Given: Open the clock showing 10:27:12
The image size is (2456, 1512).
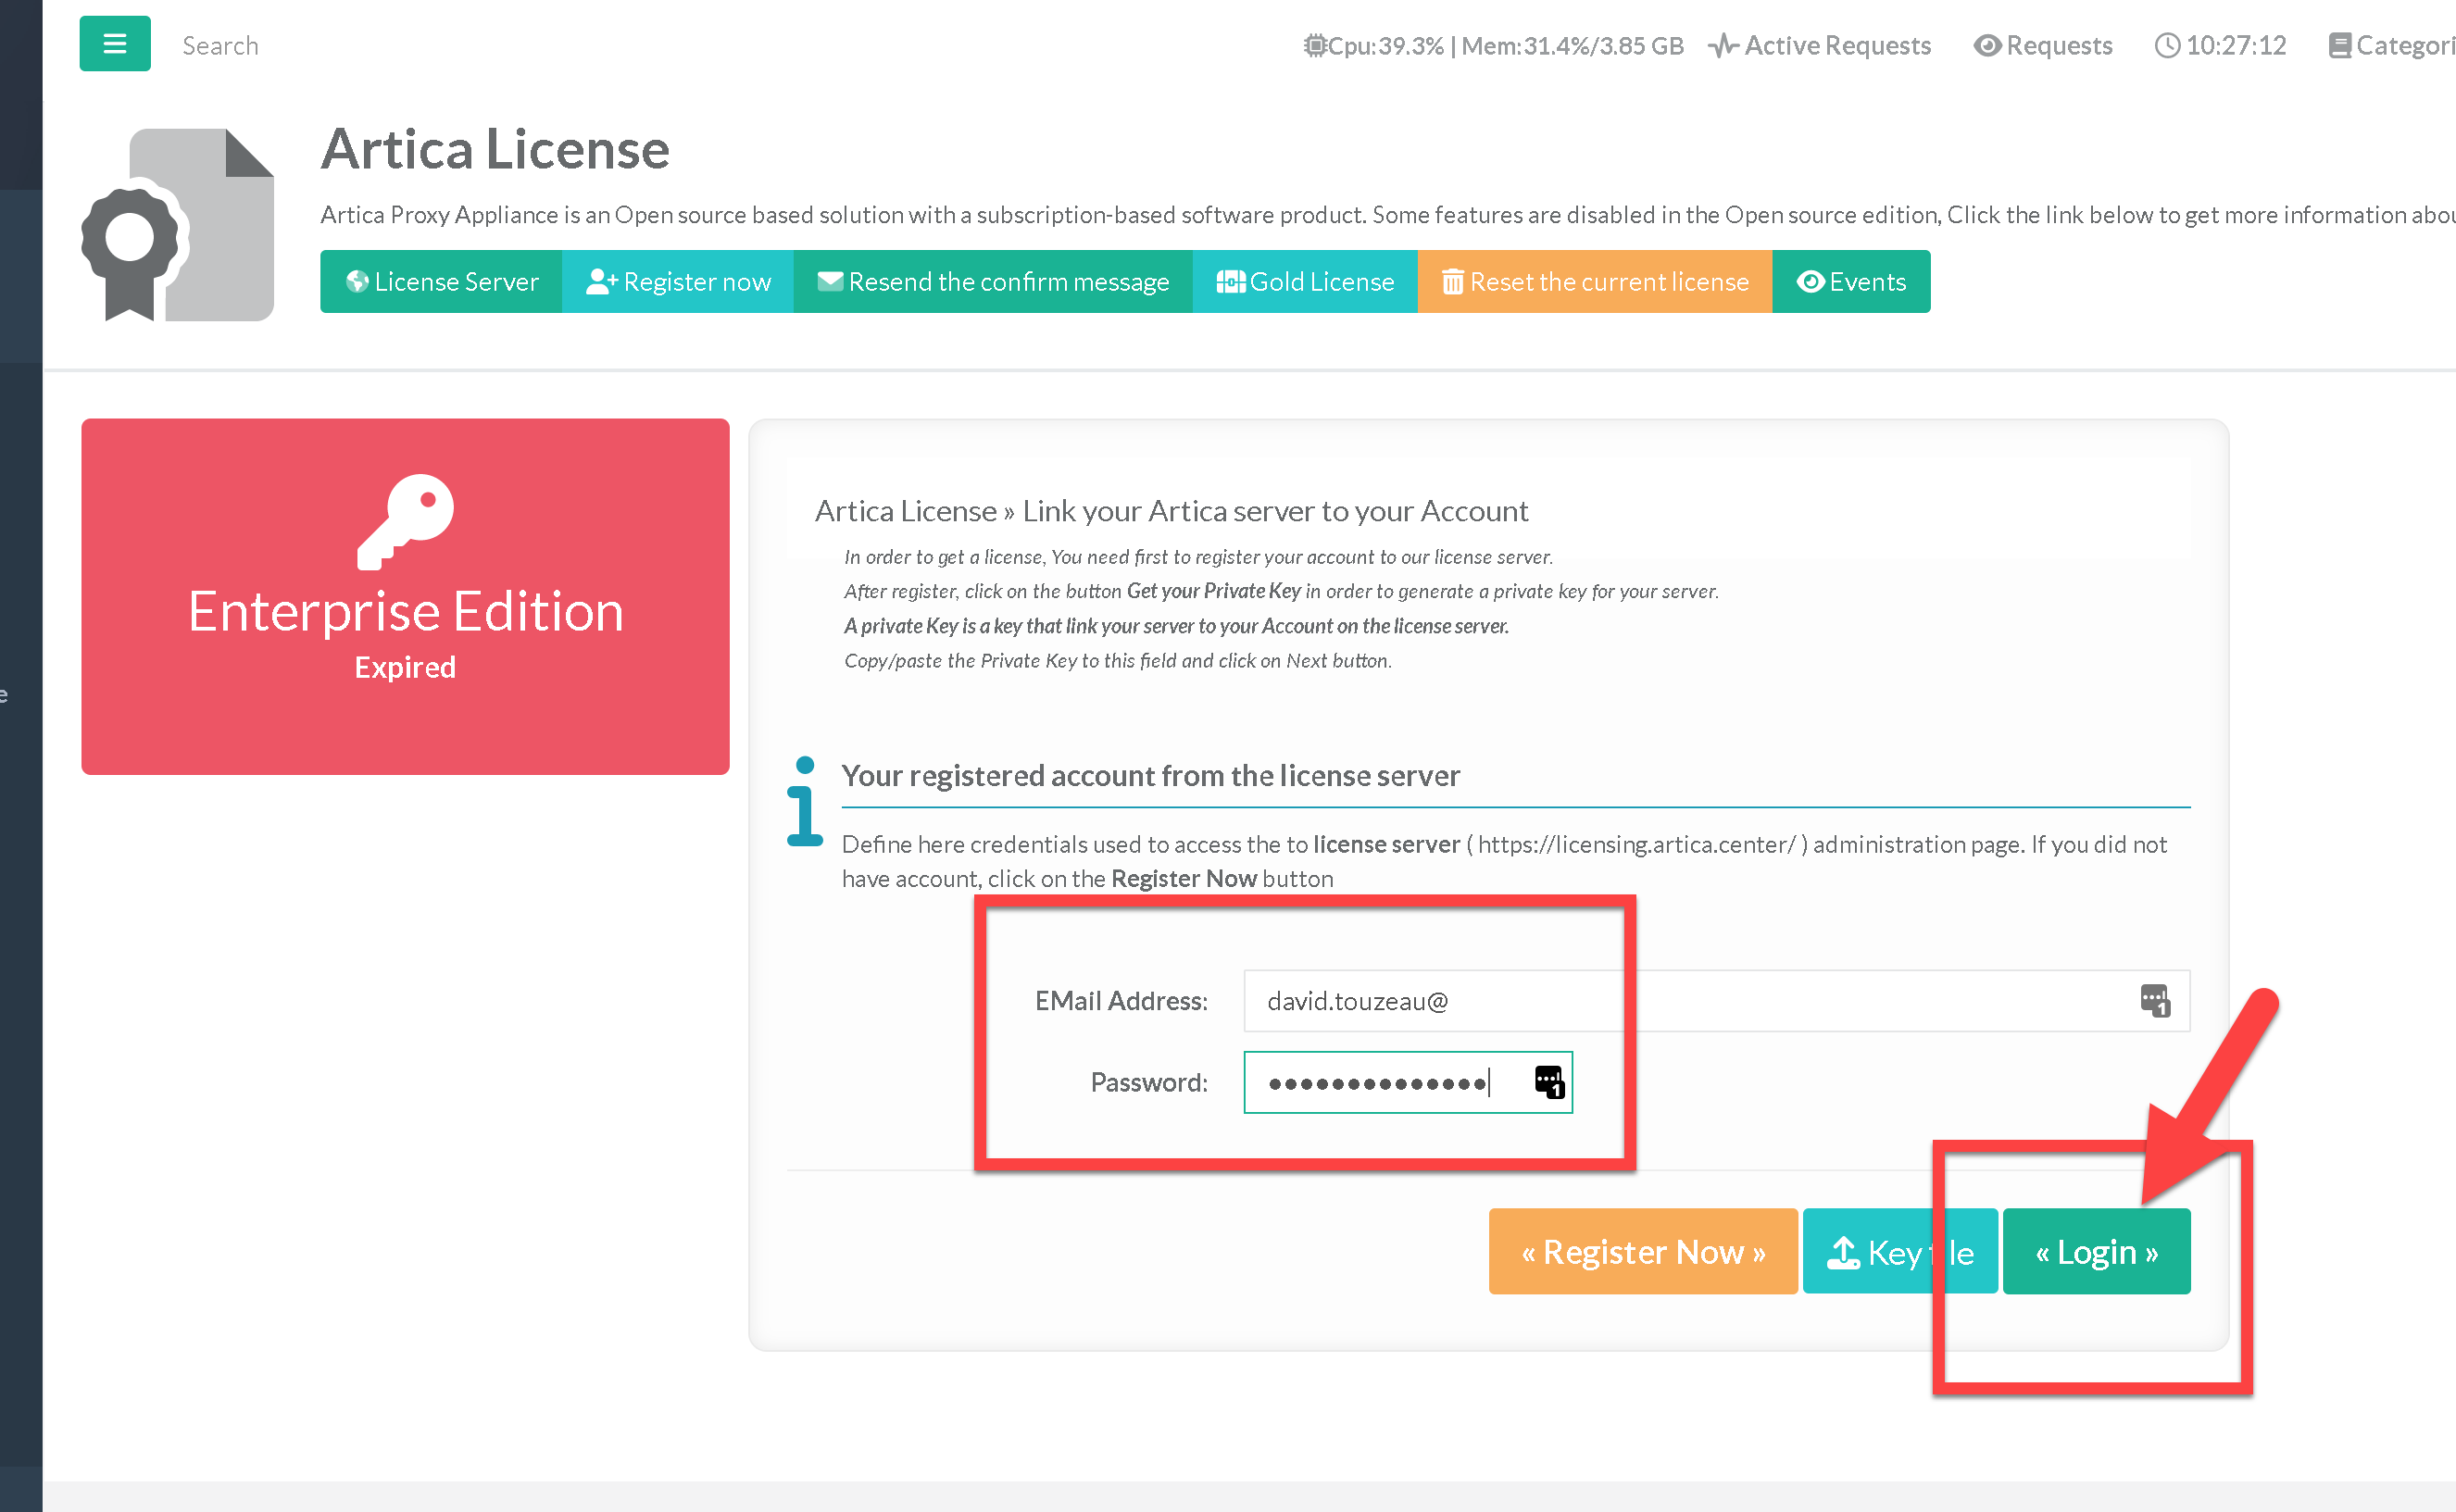Looking at the screenshot, I should (2221, 46).
